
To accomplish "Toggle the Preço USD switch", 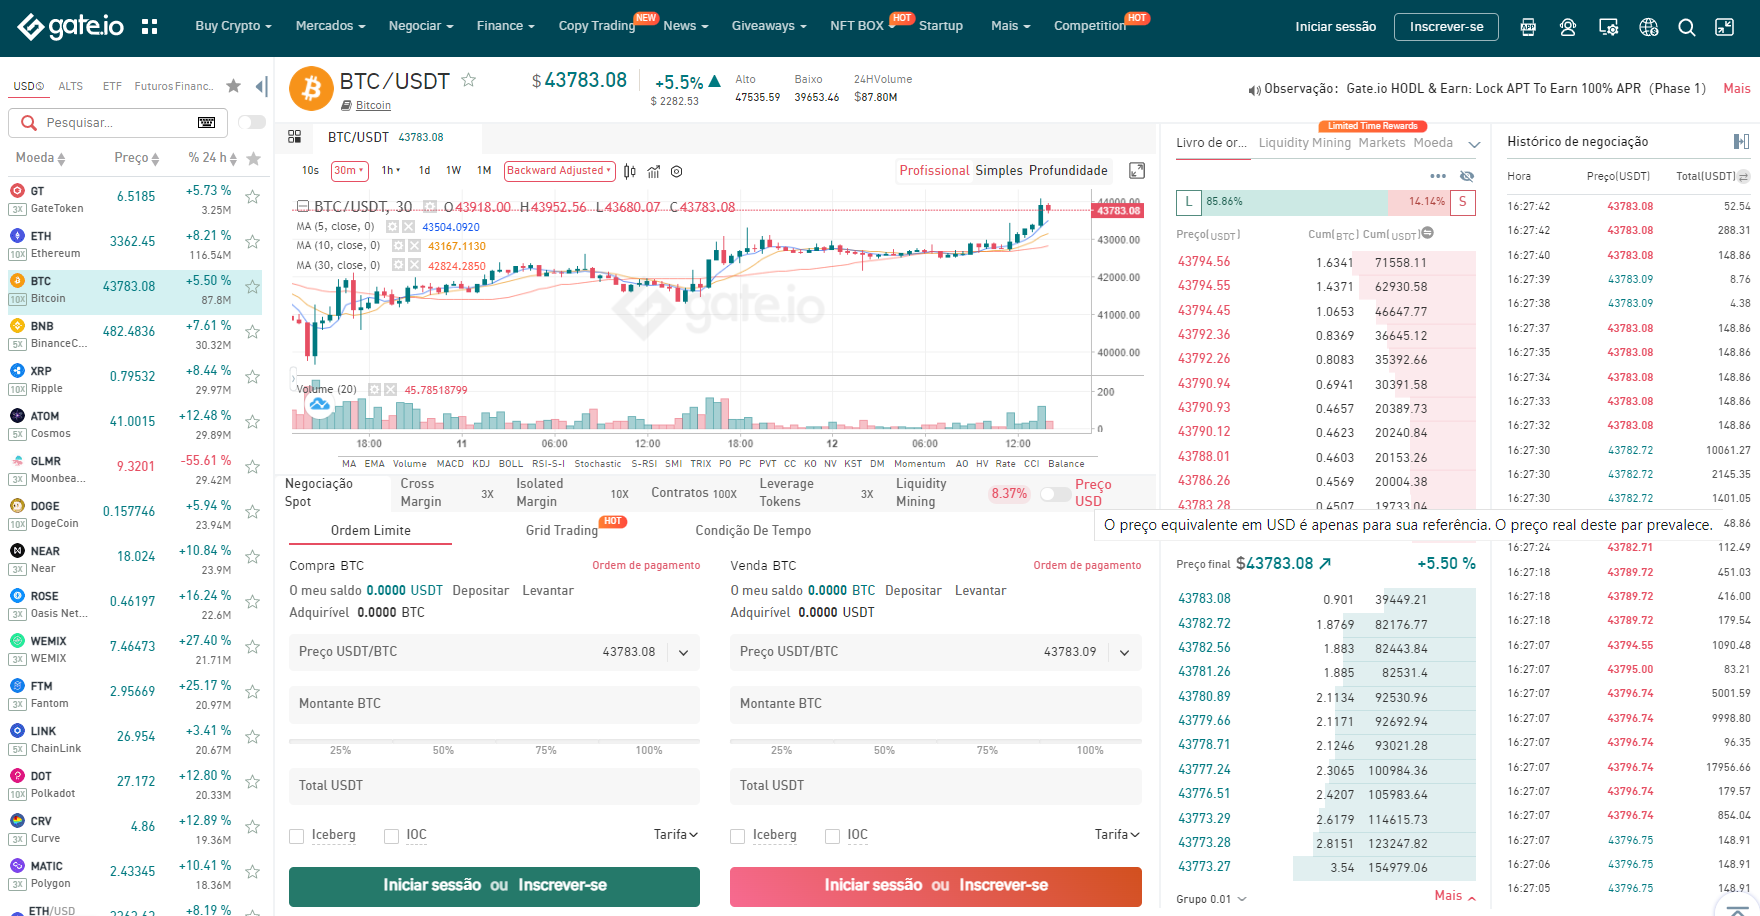I will [1055, 494].
